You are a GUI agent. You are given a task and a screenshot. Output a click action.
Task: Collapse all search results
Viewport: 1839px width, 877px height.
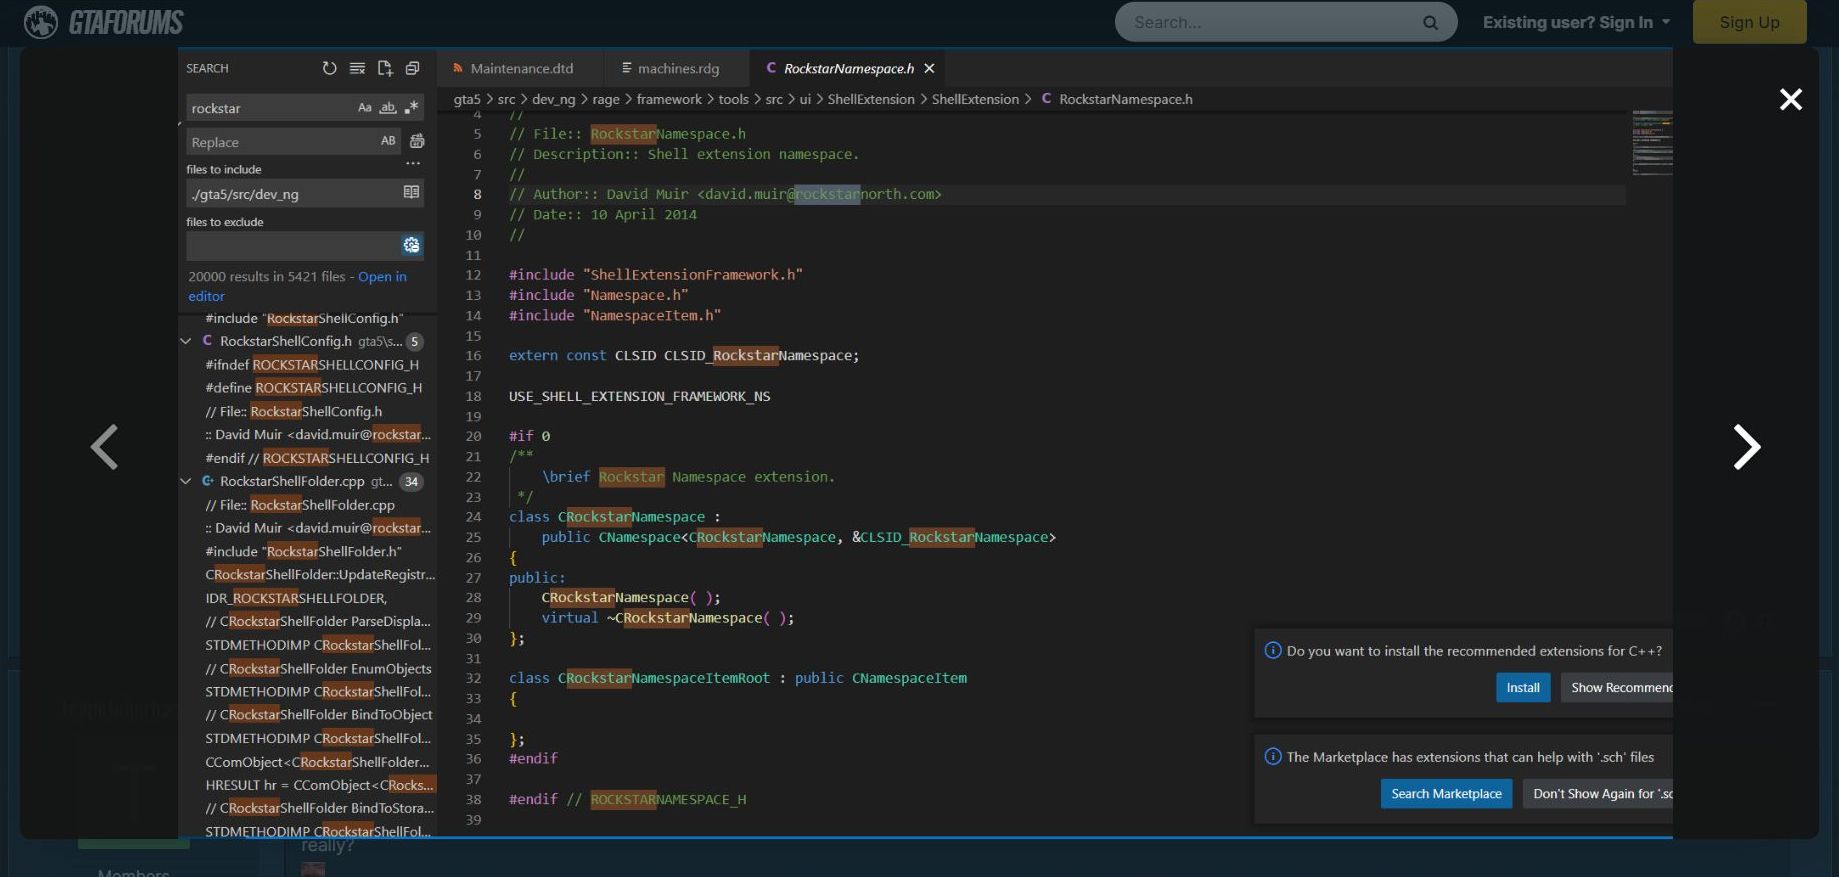pyautogui.click(x=412, y=68)
